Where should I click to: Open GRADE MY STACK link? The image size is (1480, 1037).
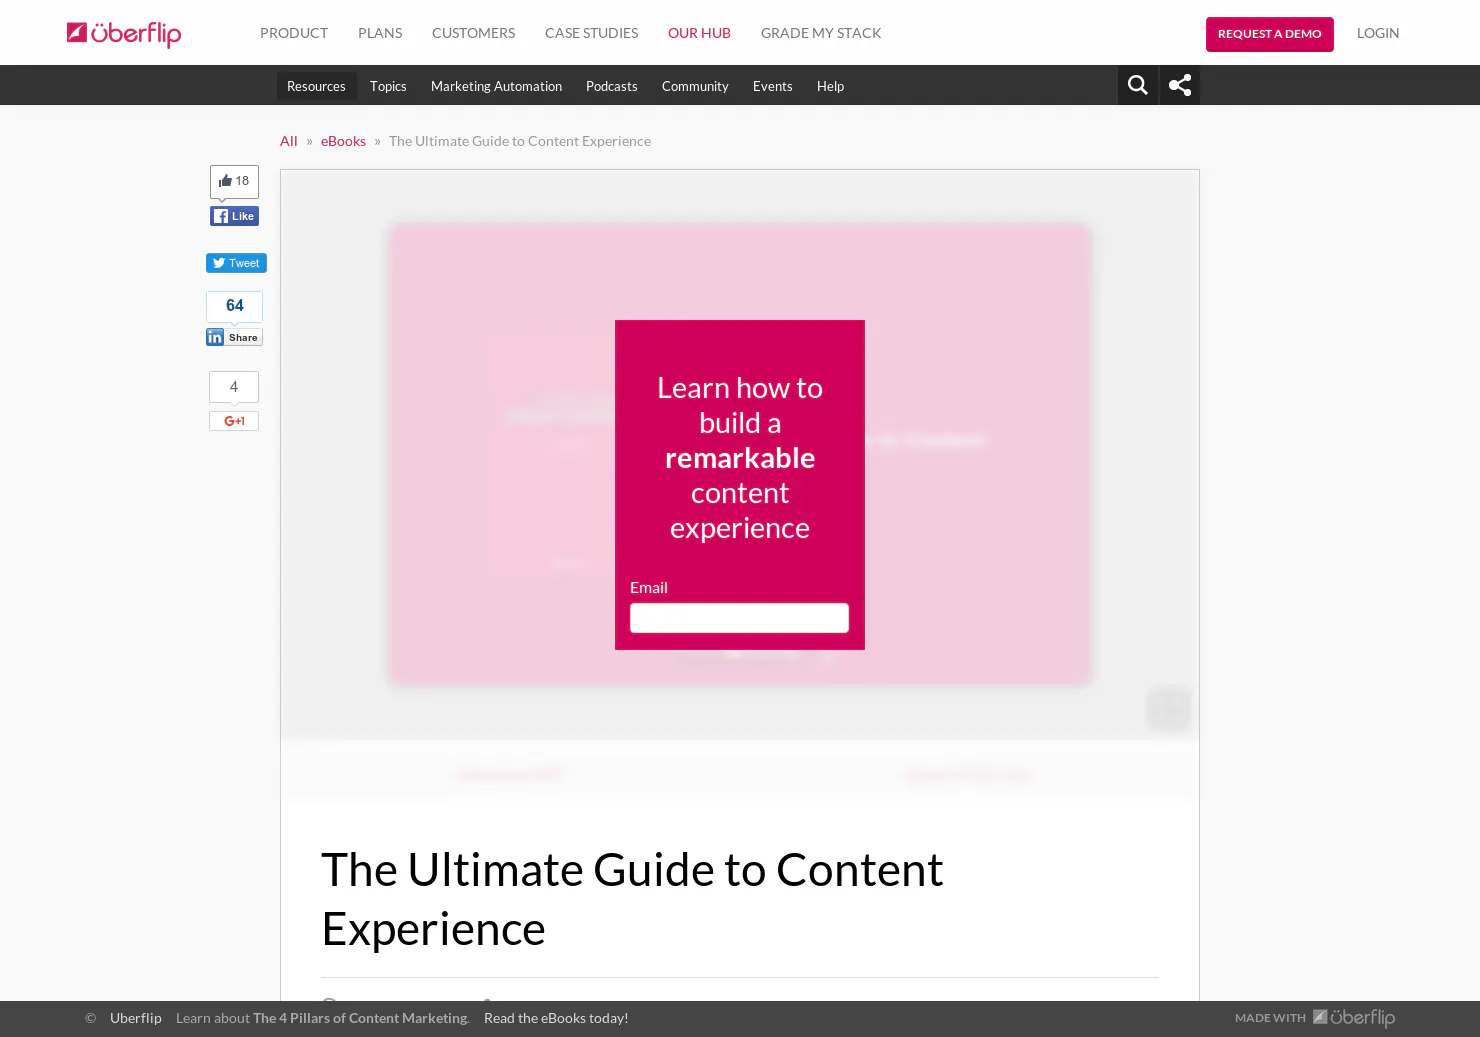click(x=821, y=33)
